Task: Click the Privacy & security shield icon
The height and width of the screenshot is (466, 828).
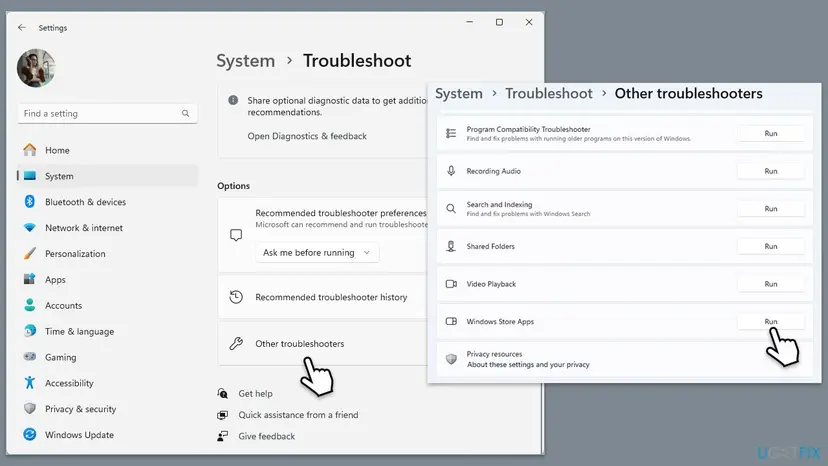Action: pos(30,408)
